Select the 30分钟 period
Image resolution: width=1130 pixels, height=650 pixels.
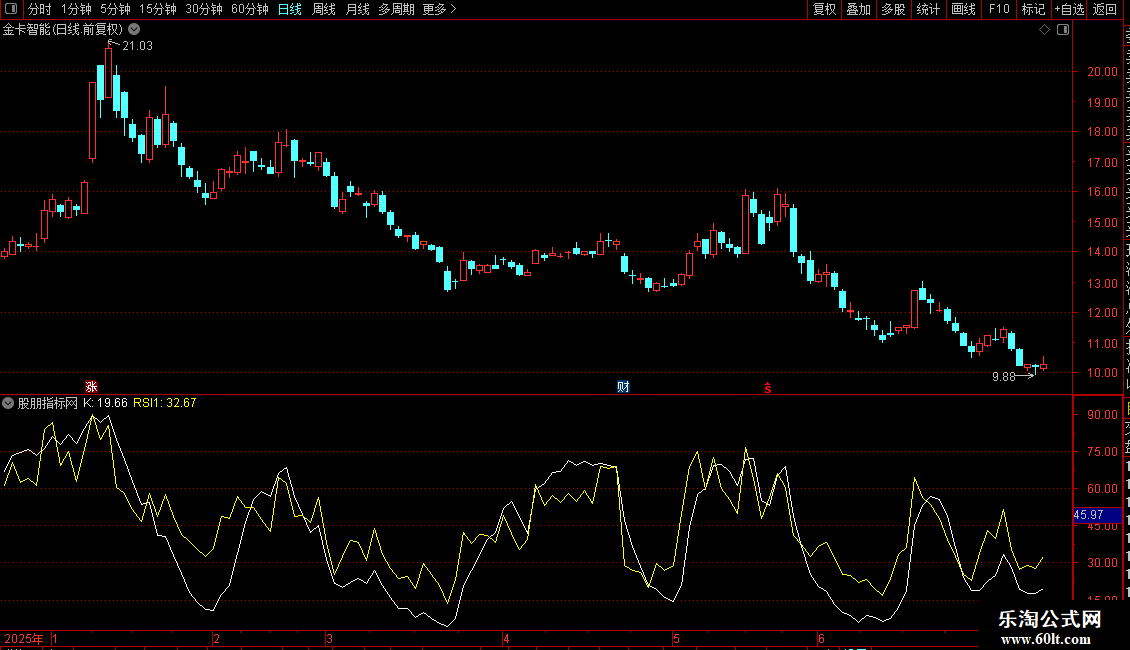pyautogui.click(x=204, y=9)
